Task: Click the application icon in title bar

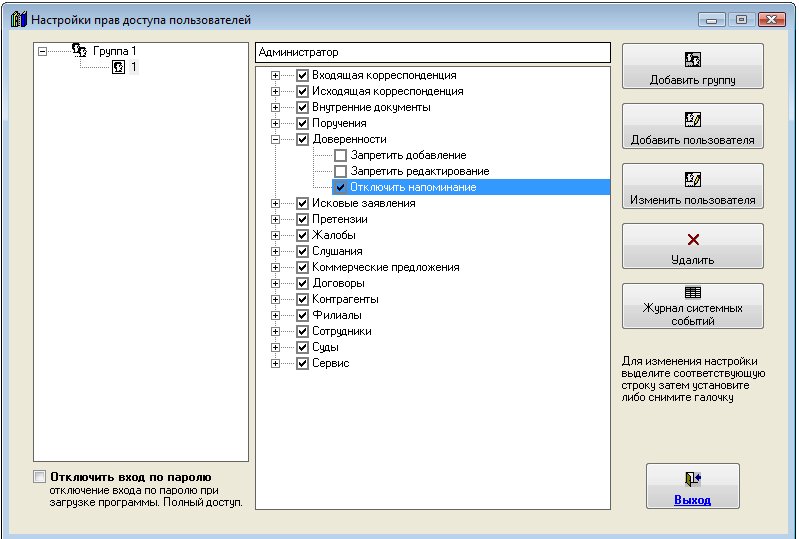Action: (18, 20)
